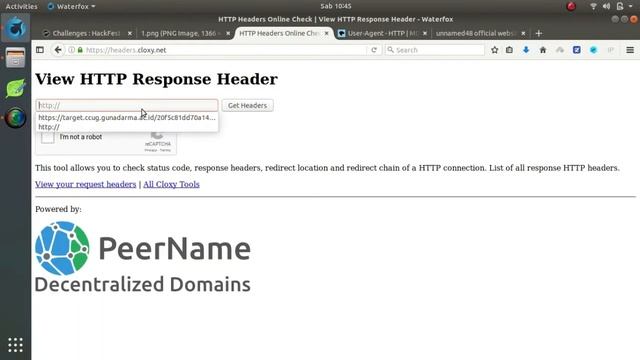Viewport: 640px width, 360px height.
Task: Open the clock calendar Sab 10:45
Action: tap(336, 6)
